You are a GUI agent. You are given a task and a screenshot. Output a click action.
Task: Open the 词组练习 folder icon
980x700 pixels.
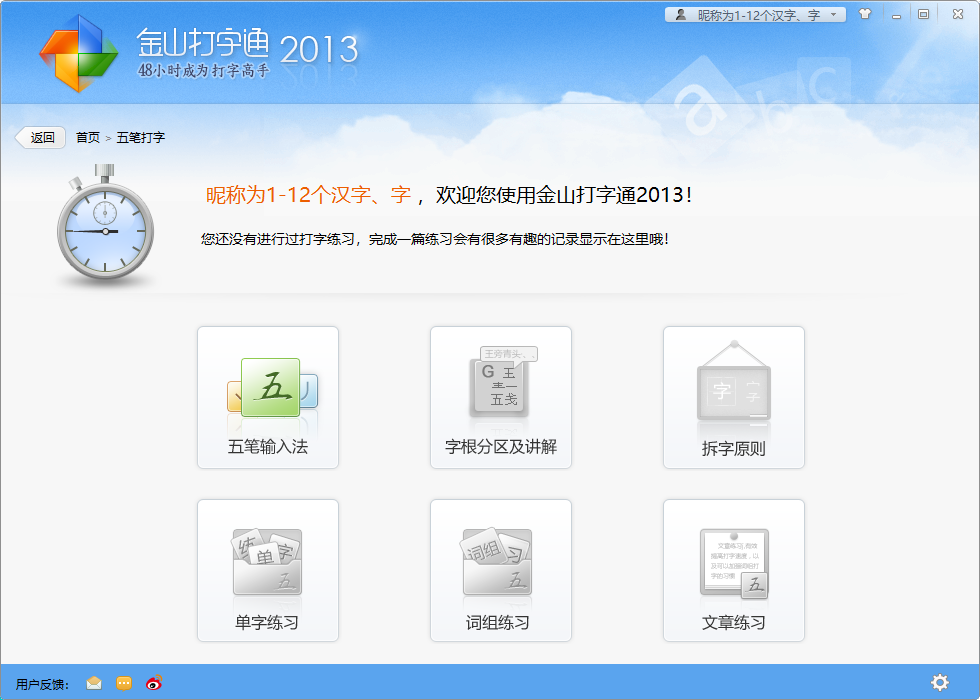coord(500,562)
